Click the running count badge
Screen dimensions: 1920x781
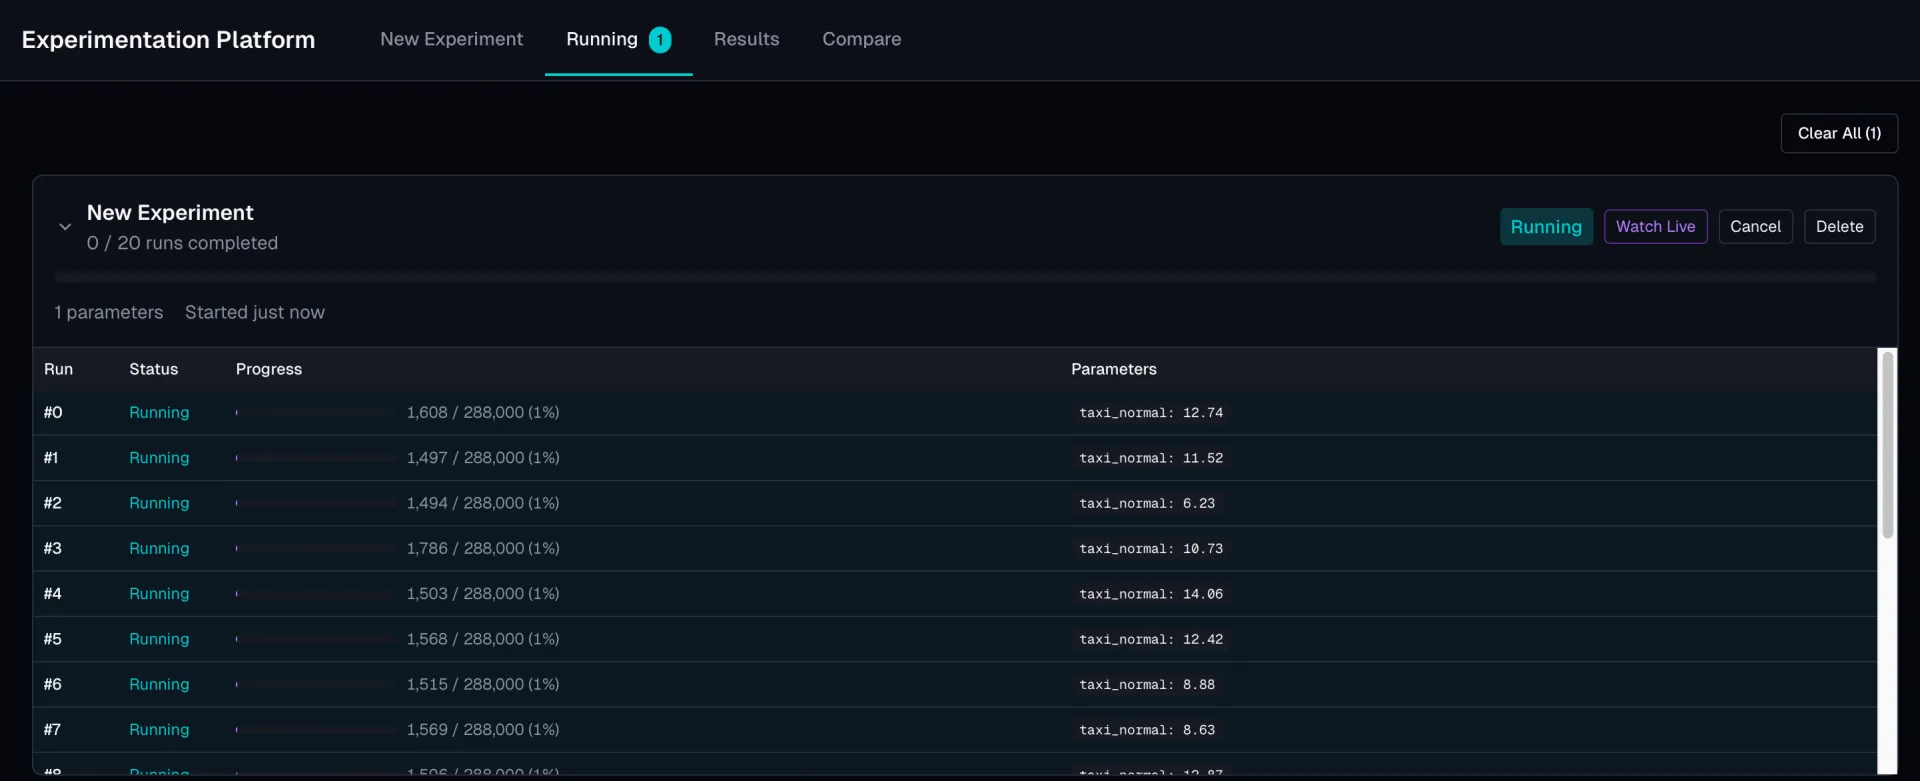660,40
